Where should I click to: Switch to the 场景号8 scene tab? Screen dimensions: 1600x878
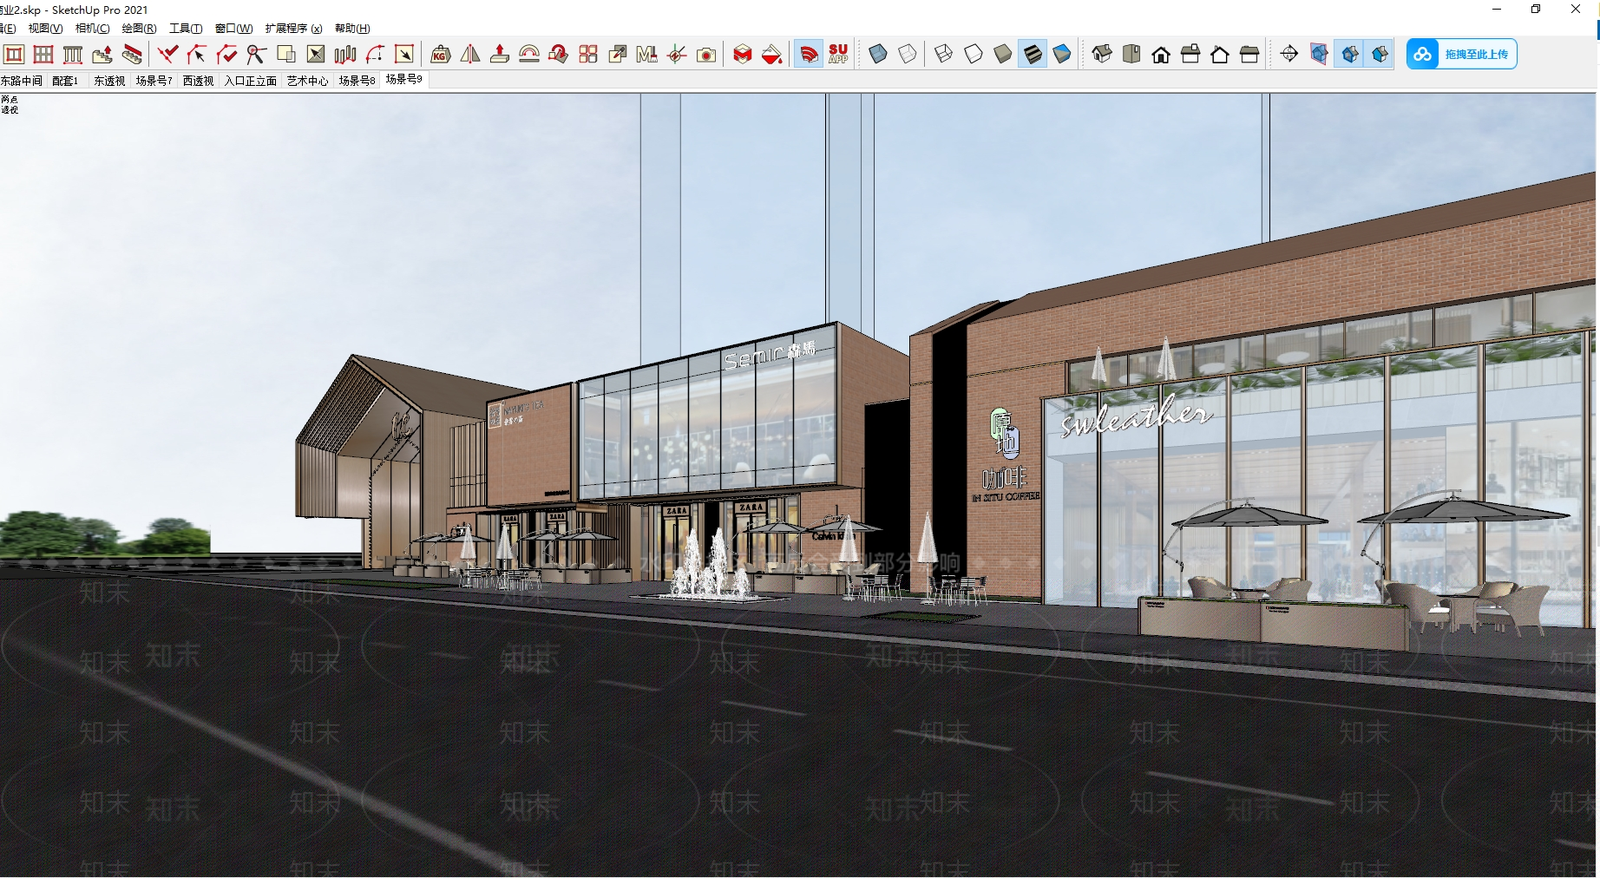(x=357, y=81)
